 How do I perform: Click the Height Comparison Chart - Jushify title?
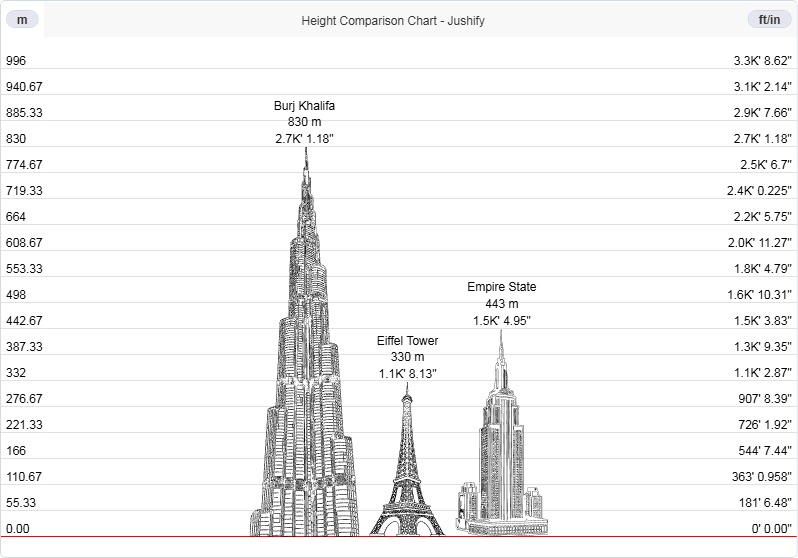tap(393, 21)
